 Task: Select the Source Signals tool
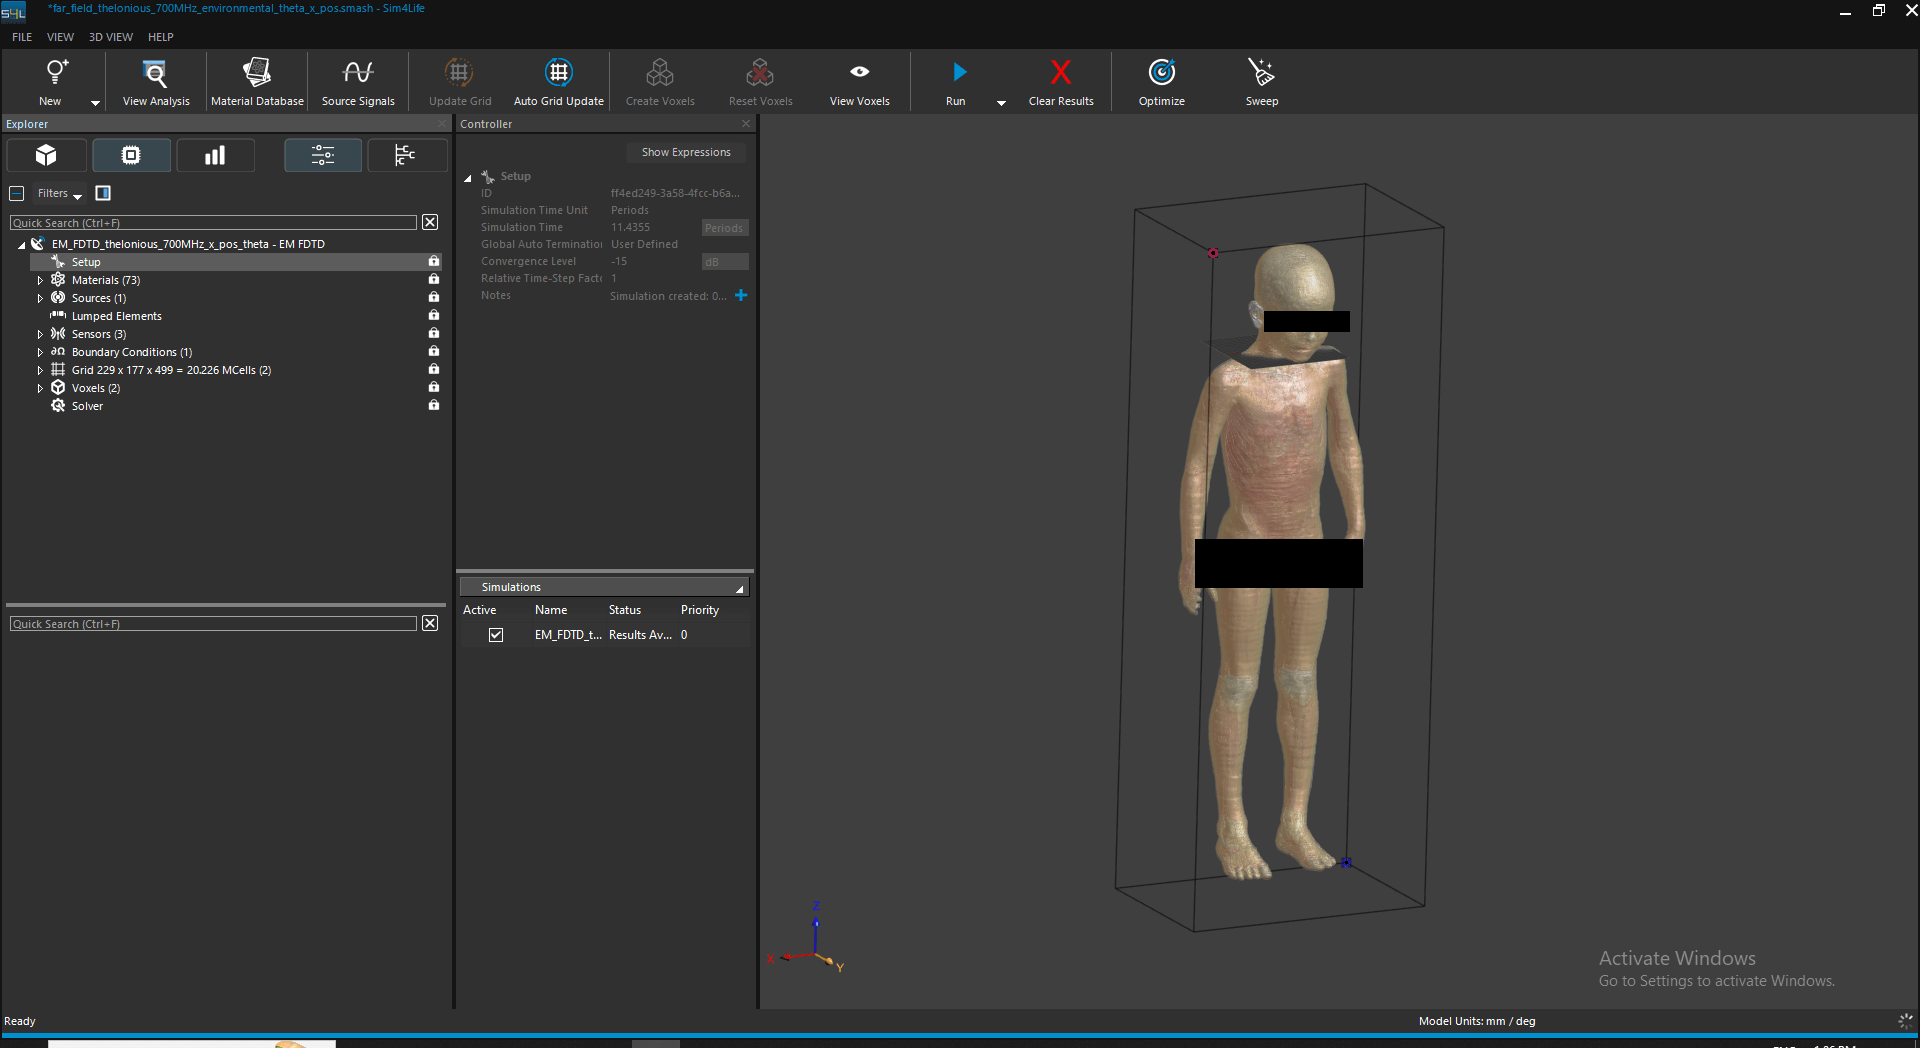click(x=357, y=81)
